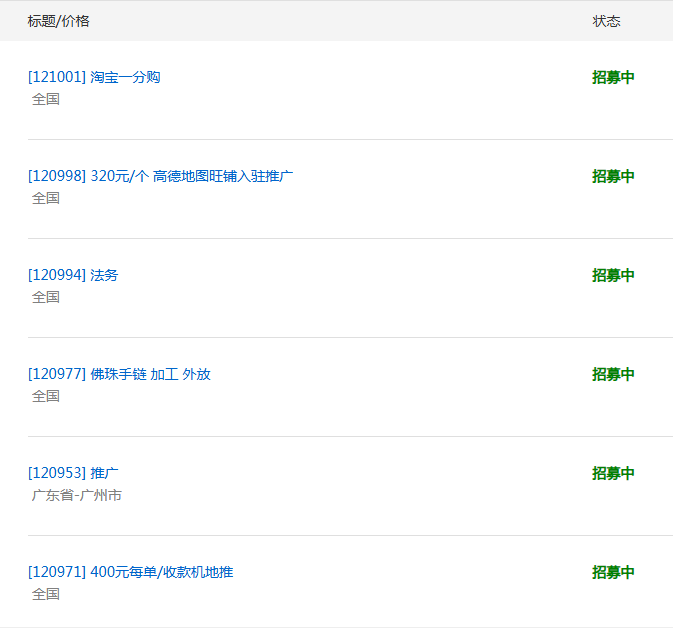Viewport: 673px width, 629px height.
Task: Click 全国 region under 高德地图旺铺入驻推广
Action: click(46, 198)
